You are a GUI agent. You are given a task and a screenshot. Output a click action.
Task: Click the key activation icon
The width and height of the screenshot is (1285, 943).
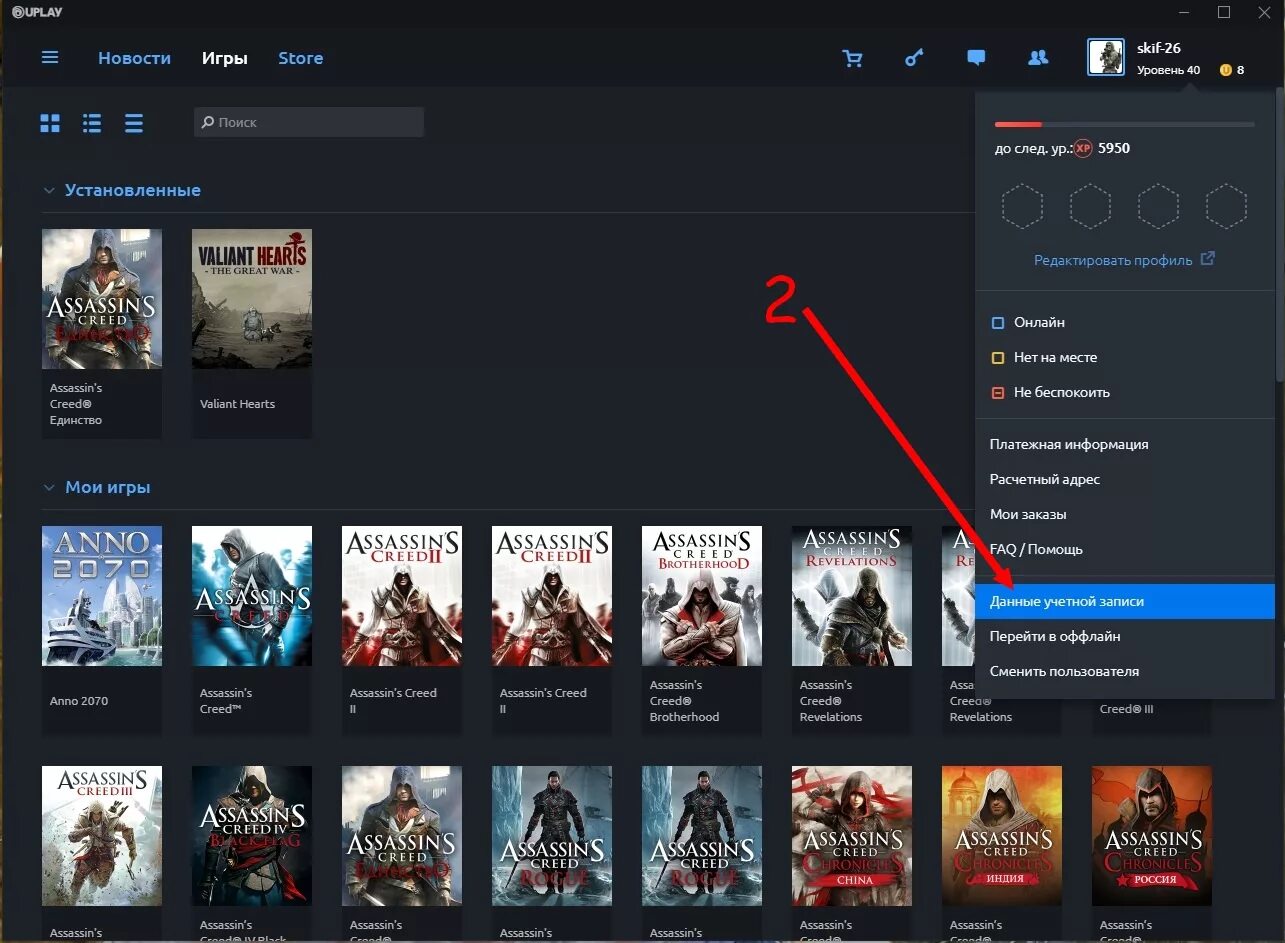(x=914, y=58)
